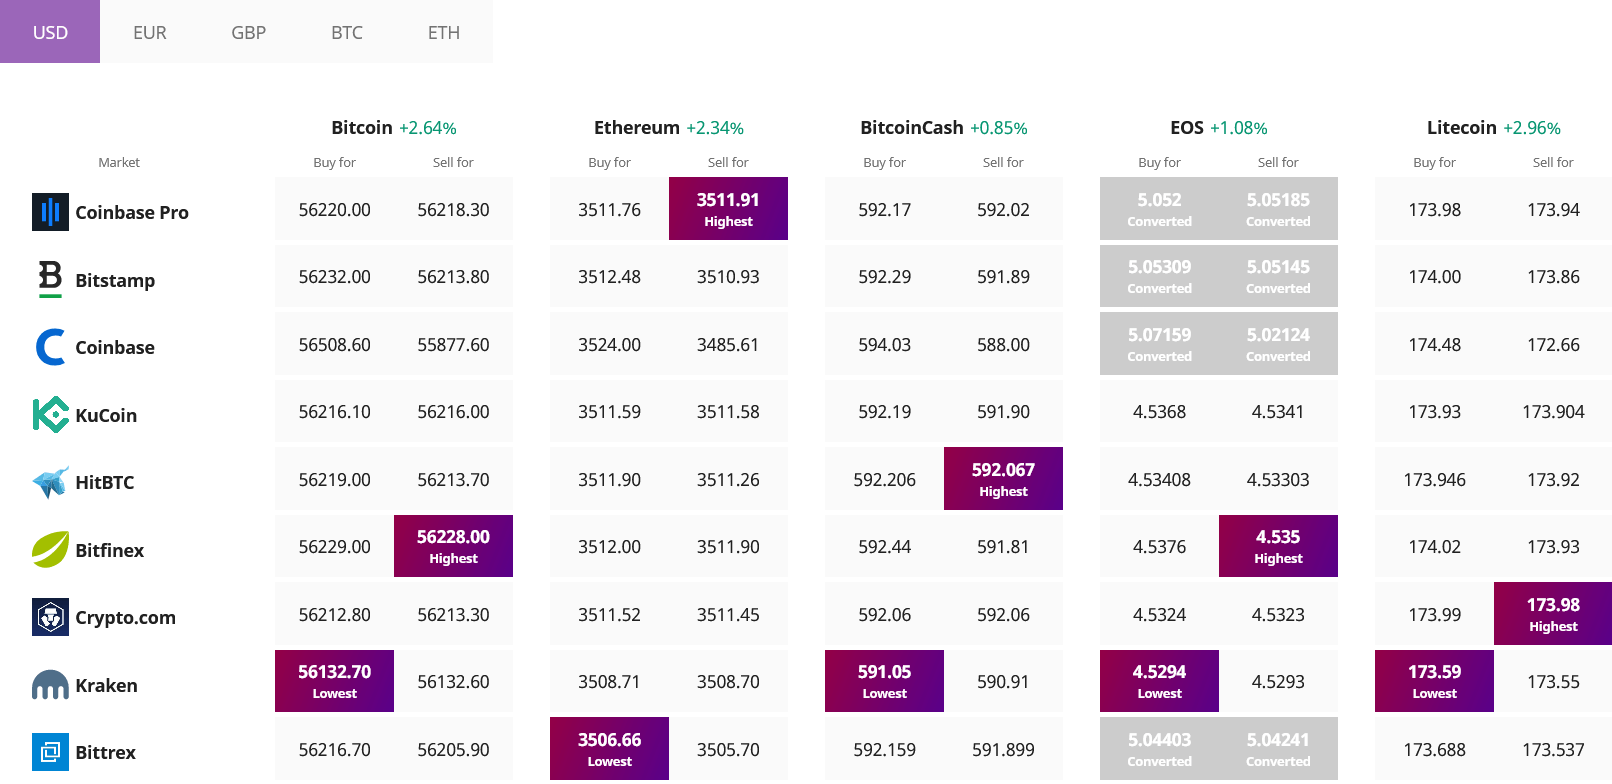
Task: Click Coinbase Pro Bitcoin buy price 56220.00
Action: coord(334,210)
